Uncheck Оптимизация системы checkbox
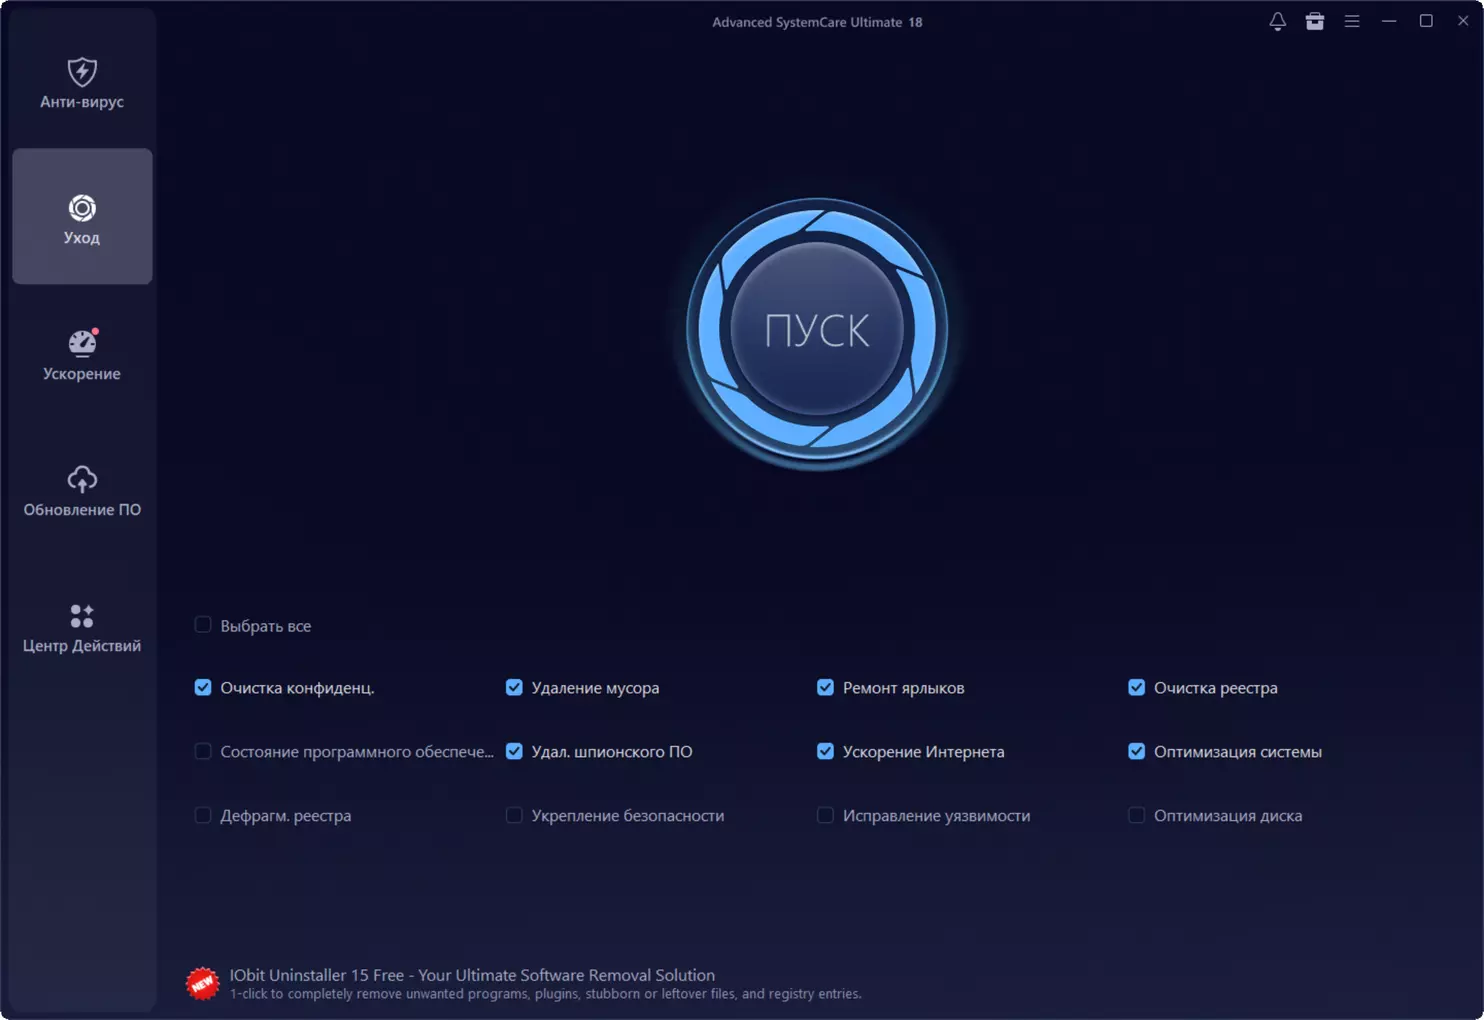1484x1020 pixels. tap(1136, 751)
